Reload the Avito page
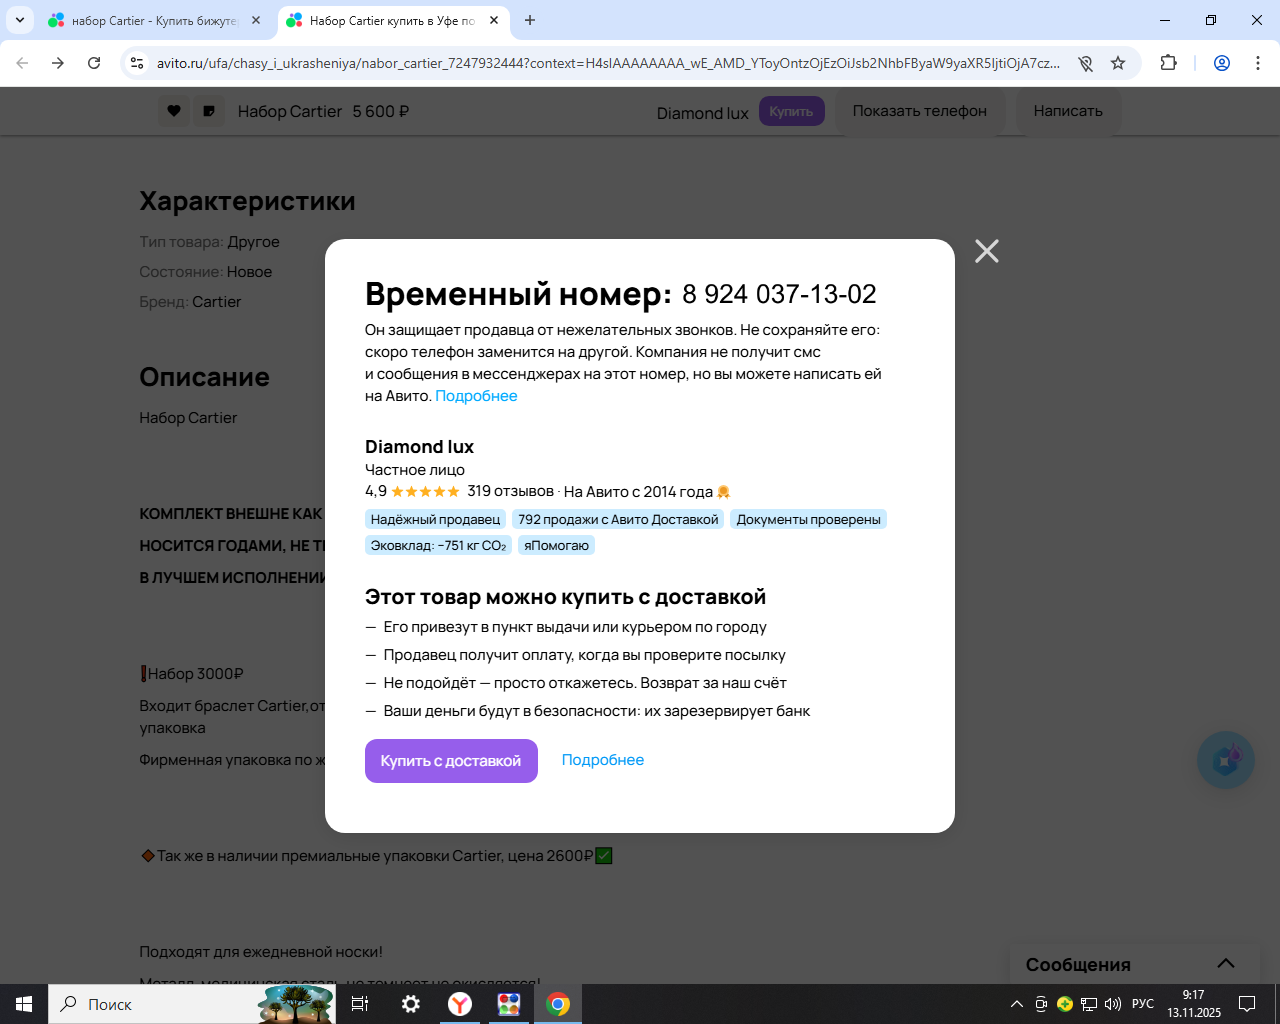 pos(94,63)
